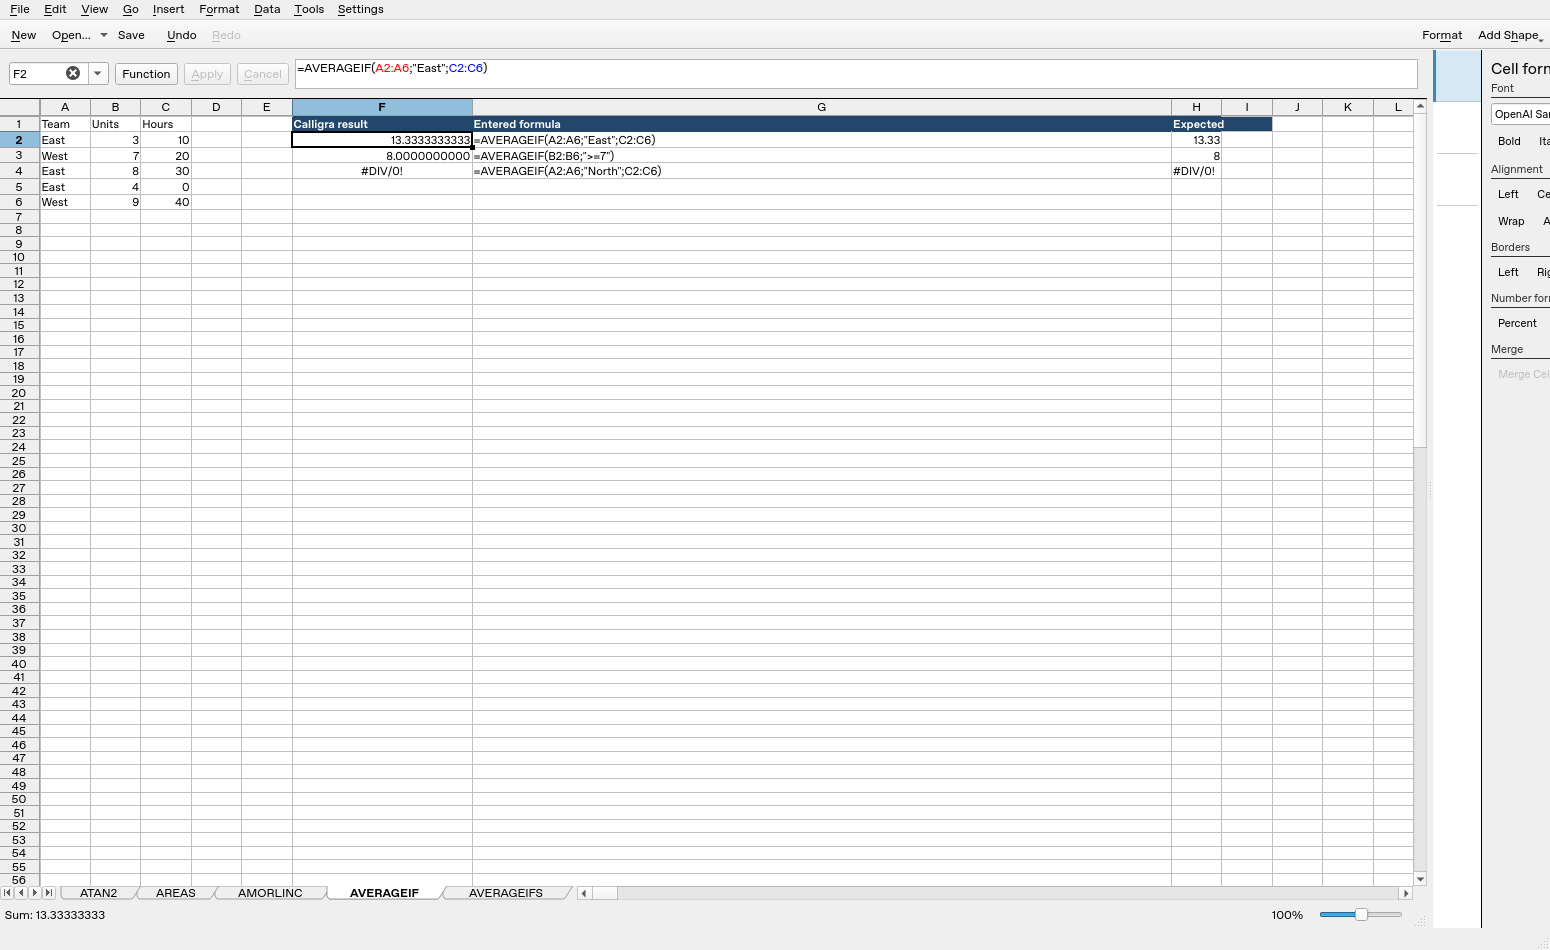
Task: Select column A header
Action: tap(65, 107)
